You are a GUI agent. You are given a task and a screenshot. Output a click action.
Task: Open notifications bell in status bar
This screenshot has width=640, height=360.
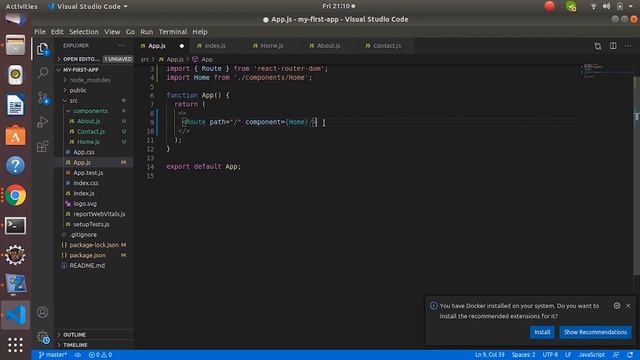[630, 355]
